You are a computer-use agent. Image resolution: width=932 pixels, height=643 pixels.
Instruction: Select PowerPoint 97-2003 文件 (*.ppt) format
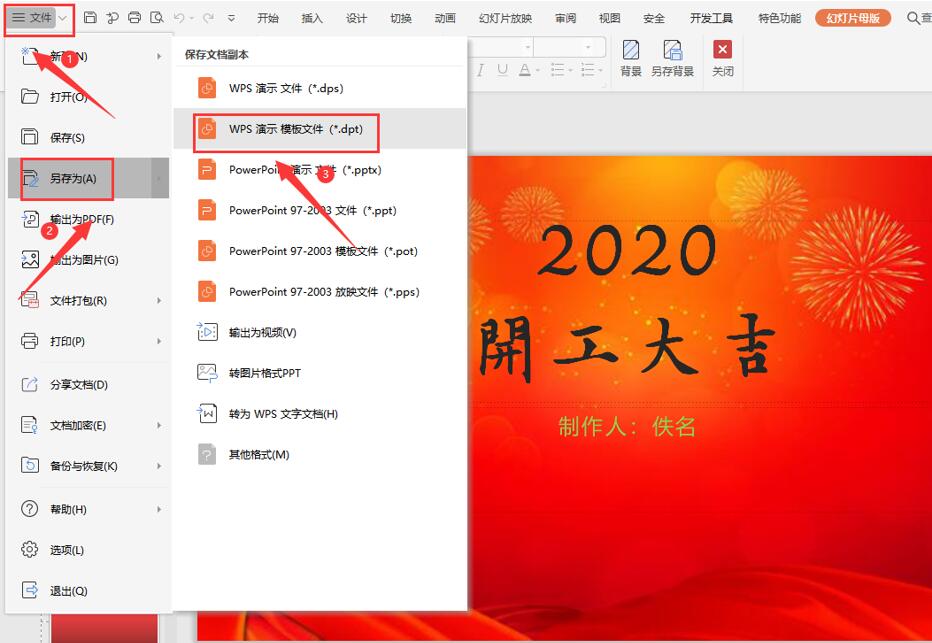tap(320, 210)
